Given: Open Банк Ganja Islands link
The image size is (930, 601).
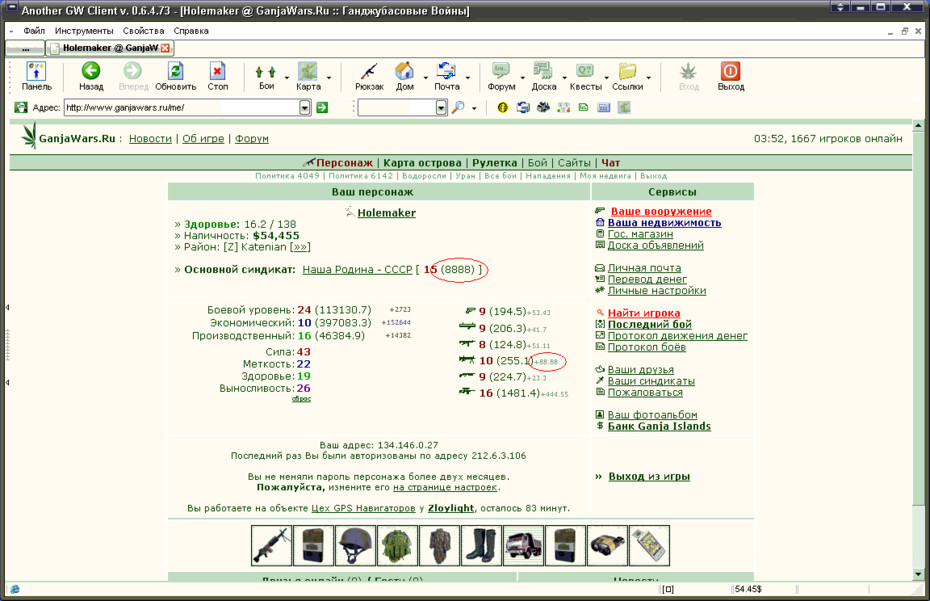Looking at the screenshot, I should pyautogui.click(x=659, y=426).
